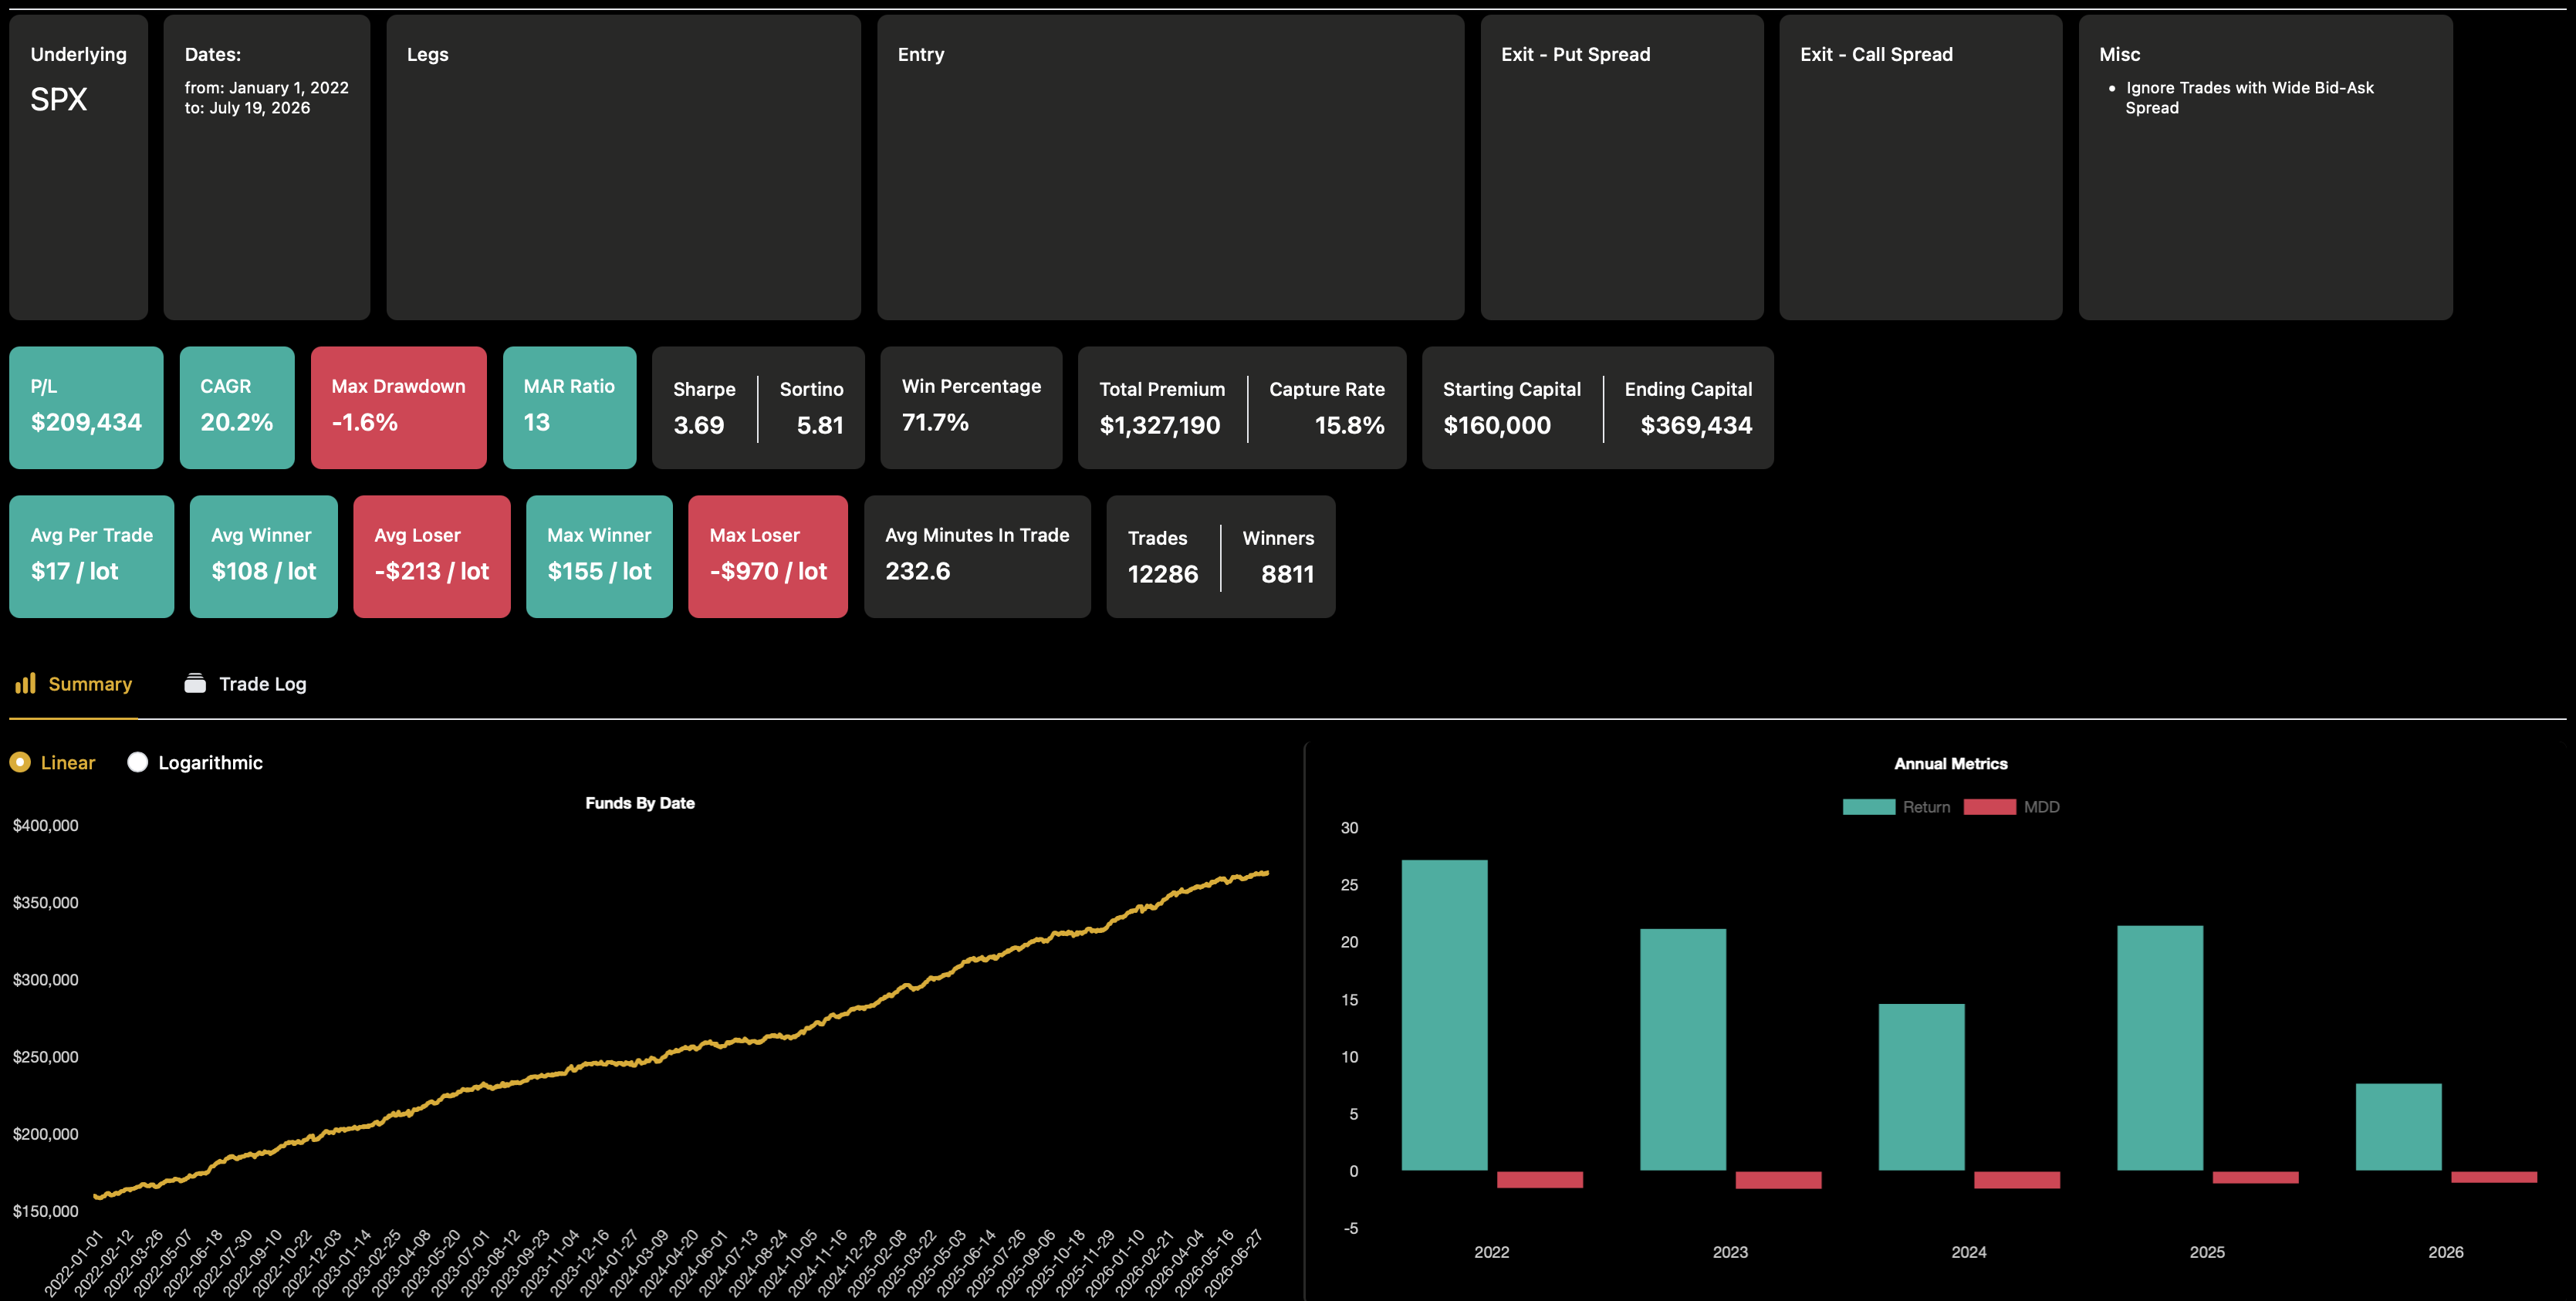
Task: Click the Dates panel date range
Action: [x=266, y=98]
